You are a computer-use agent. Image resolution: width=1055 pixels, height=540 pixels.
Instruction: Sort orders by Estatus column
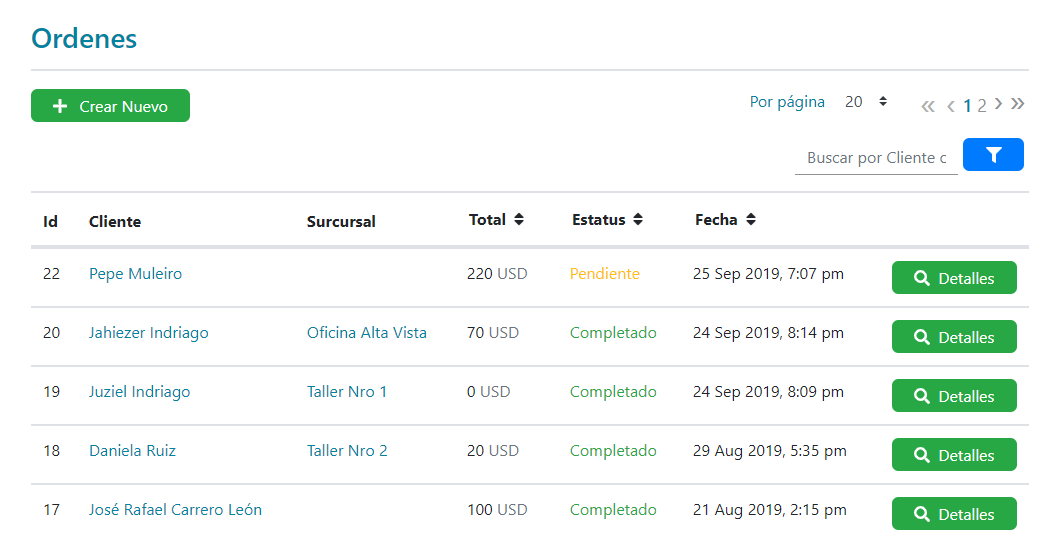click(x=638, y=220)
